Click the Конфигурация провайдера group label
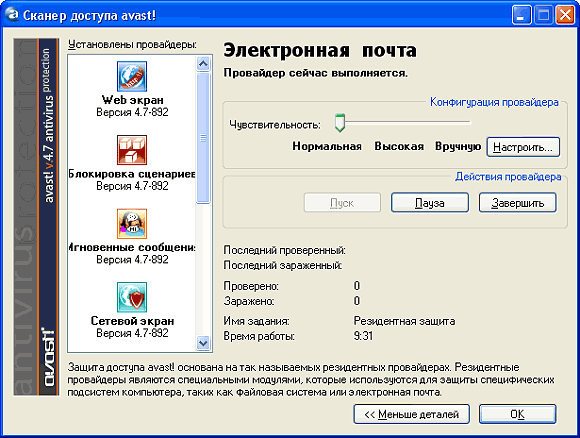Viewport: 580px width, 438px height. (x=494, y=102)
